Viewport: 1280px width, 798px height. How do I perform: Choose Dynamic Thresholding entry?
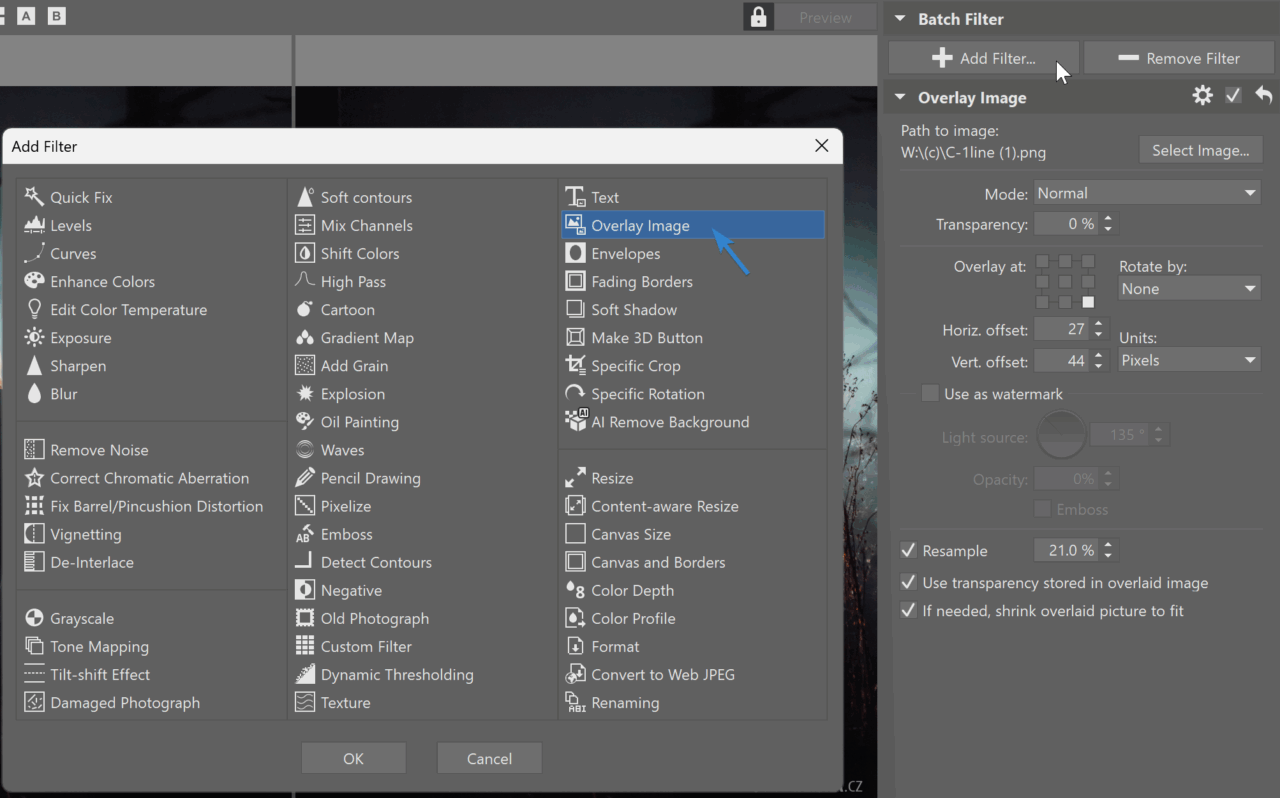click(x=397, y=674)
